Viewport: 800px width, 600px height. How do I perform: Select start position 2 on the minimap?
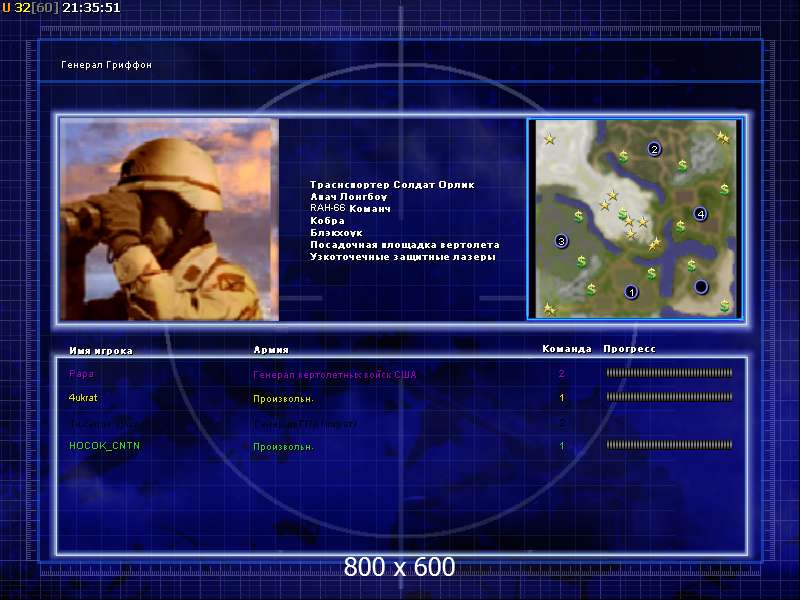coord(654,149)
